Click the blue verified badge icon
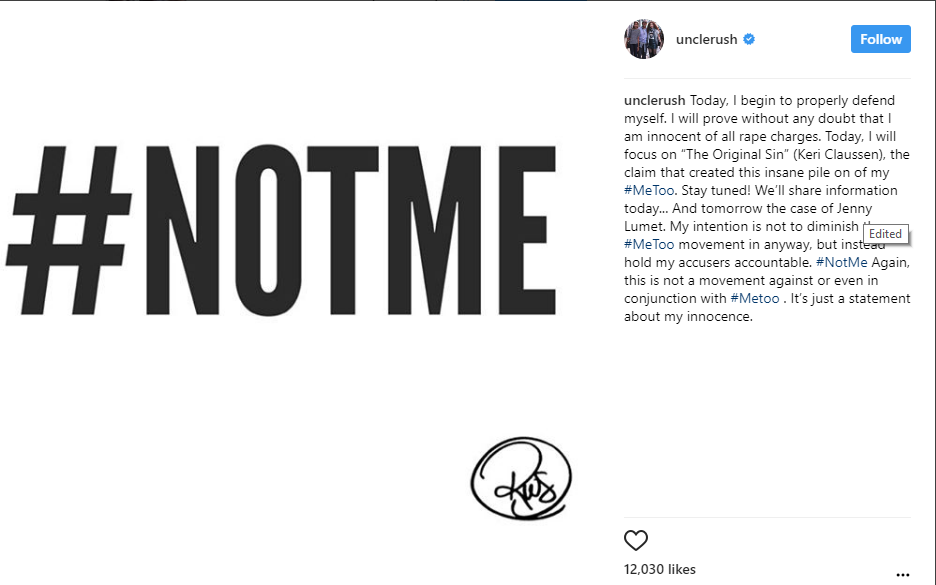Screen dimensions: 936x585 749,40
